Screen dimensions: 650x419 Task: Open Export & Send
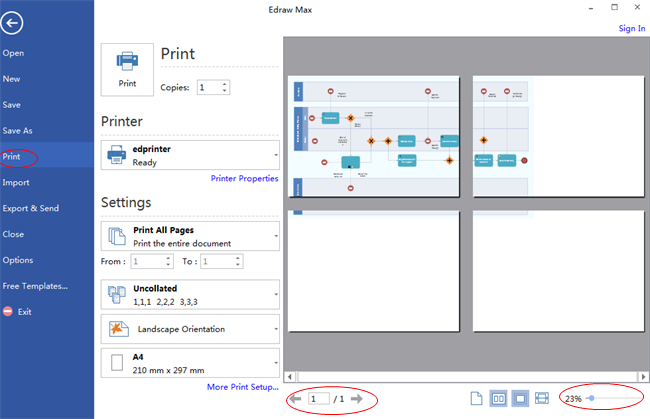pyautogui.click(x=31, y=208)
